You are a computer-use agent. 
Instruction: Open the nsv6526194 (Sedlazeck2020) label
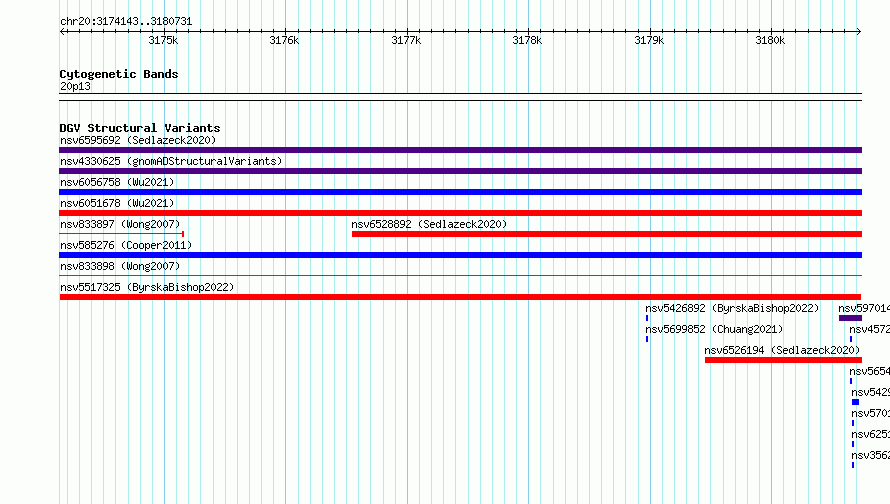(x=782, y=350)
